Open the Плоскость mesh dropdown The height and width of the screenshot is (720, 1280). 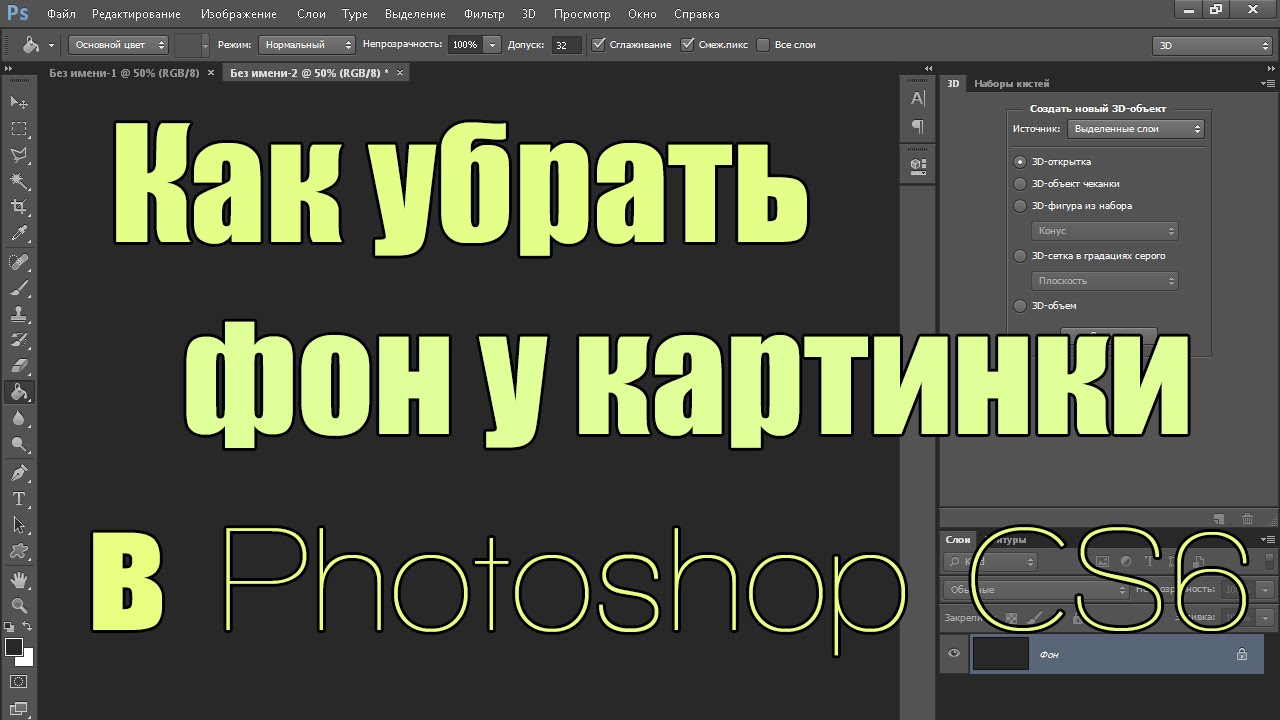[1105, 281]
